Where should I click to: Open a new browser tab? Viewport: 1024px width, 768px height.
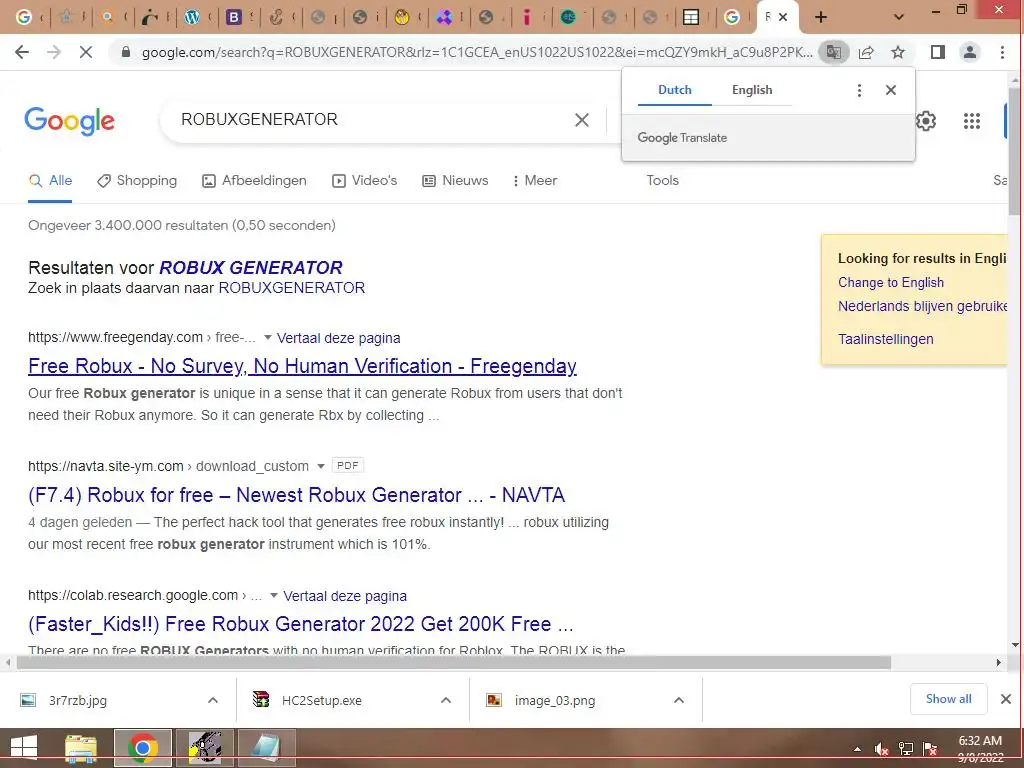pos(821,17)
